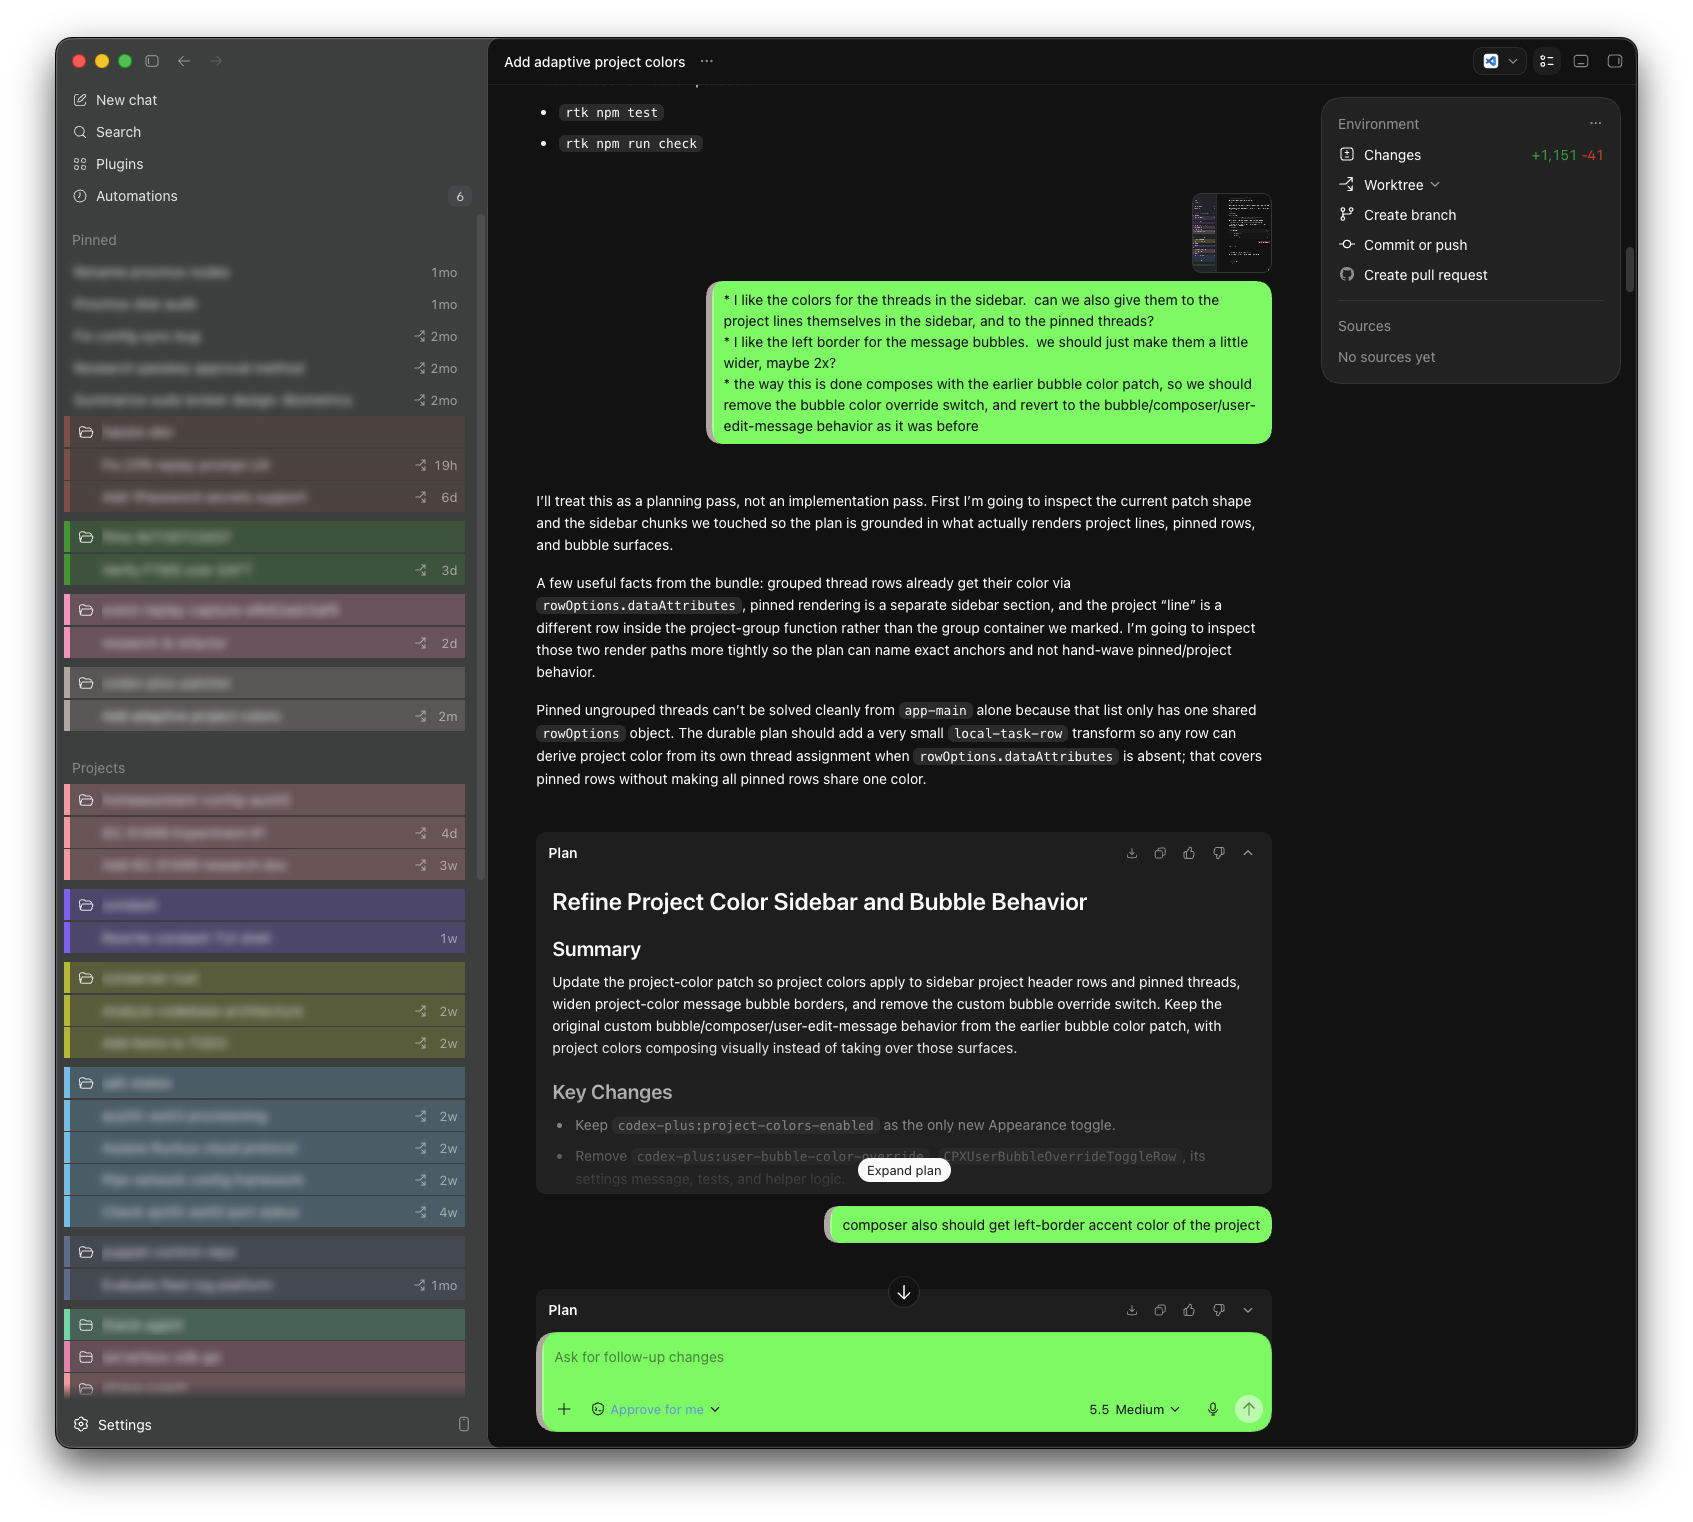Go back with the left arrow
Image resolution: width=1693 pixels, height=1522 pixels.
184,61
